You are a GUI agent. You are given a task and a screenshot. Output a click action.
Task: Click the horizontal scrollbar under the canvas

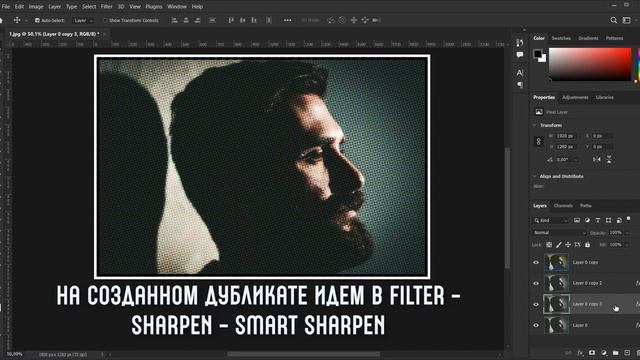pos(304,354)
